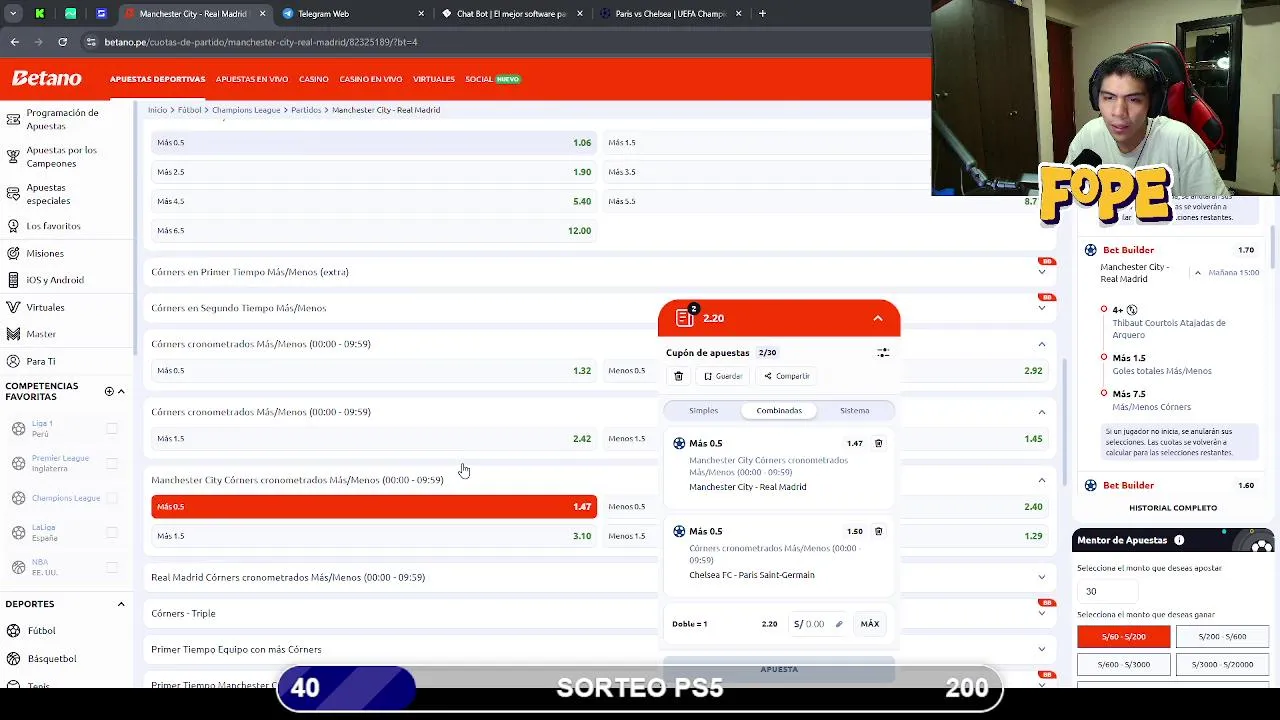
Task: Select Más 1.5 odds 3.10 for Manchester City
Action: (374, 536)
